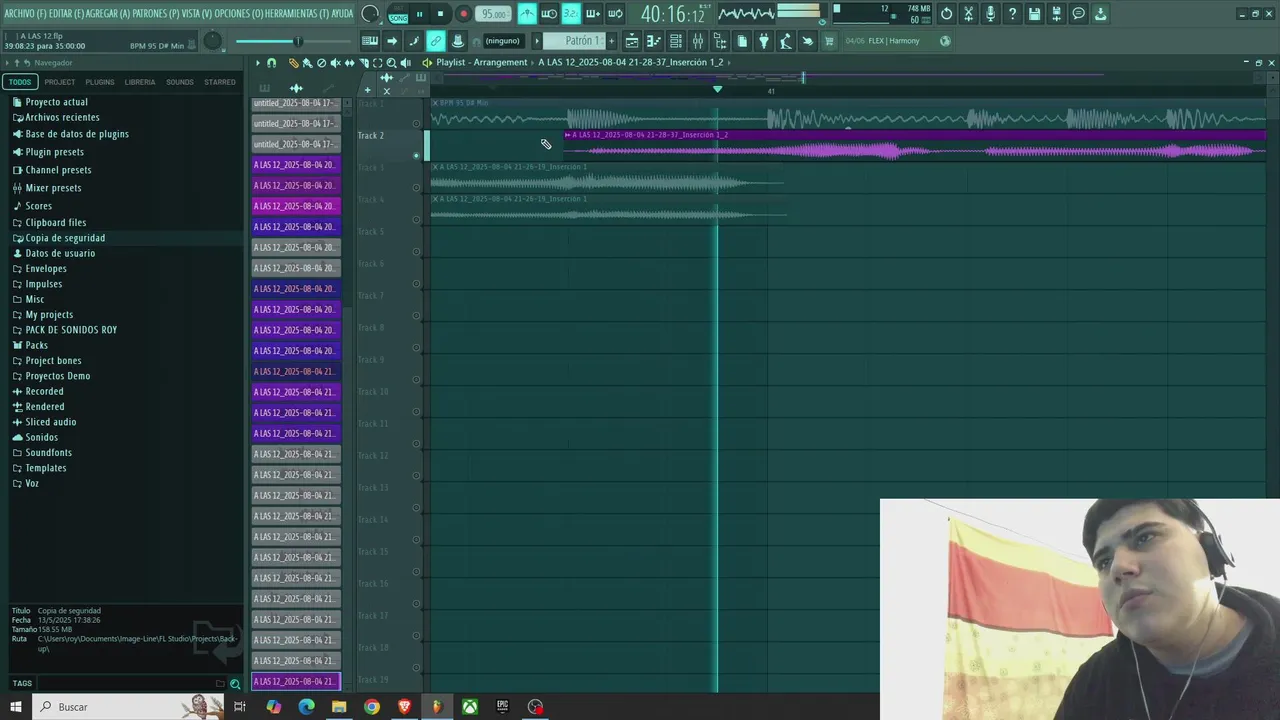Select the pencil draw tool in playlist toolbar
Image resolution: width=1280 pixels, height=720 pixels.
[x=293, y=62]
